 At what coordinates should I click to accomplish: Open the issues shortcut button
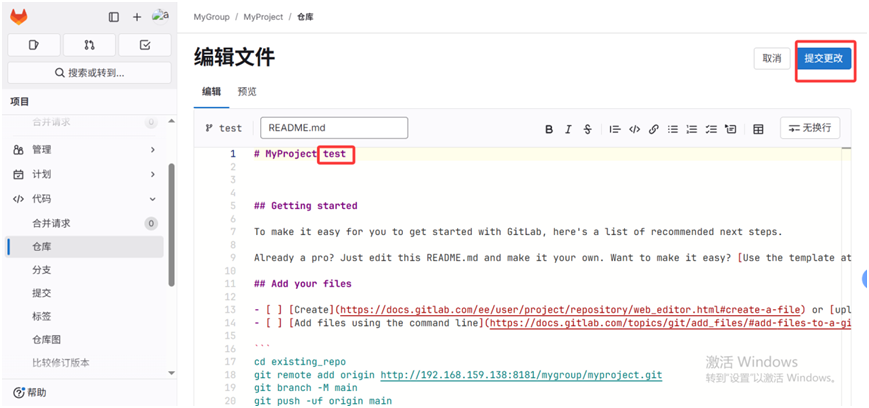34,45
